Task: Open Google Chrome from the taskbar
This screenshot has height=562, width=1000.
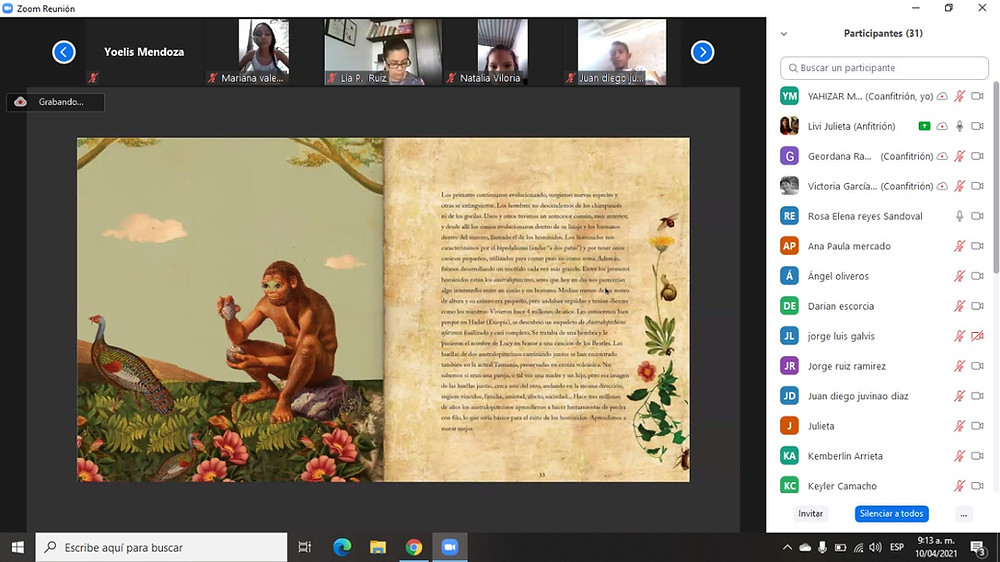Action: (x=414, y=547)
